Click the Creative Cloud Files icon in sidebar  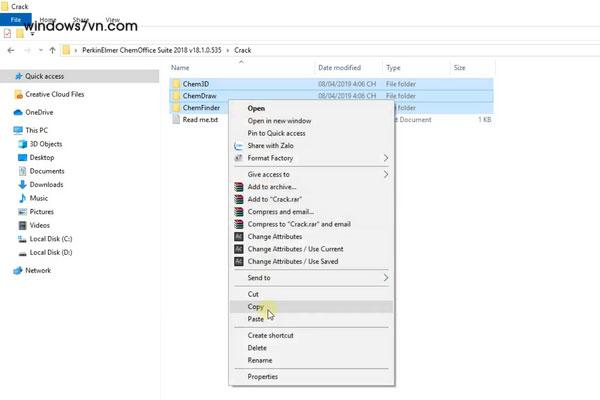point(19,94)
